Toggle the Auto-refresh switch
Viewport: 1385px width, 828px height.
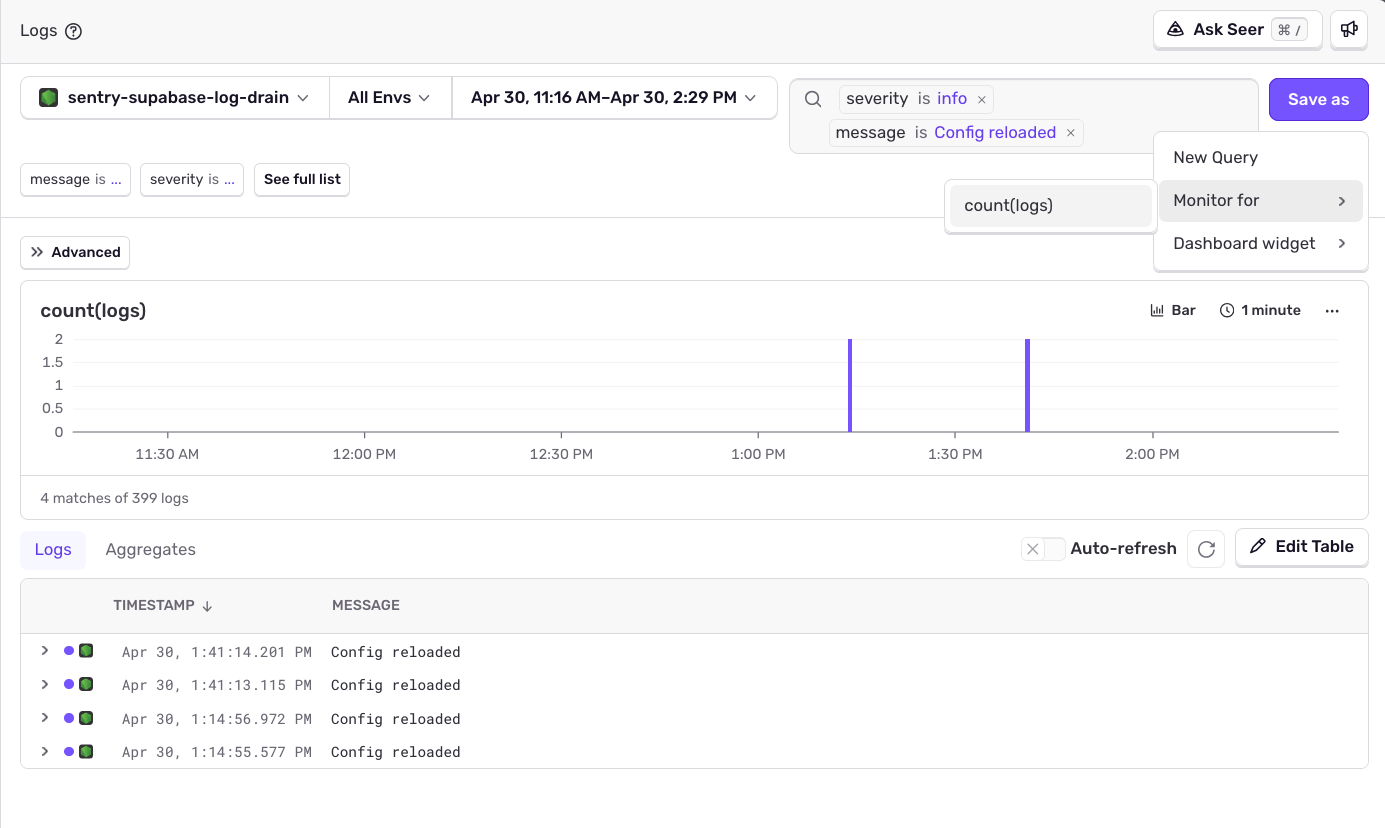click(1043, 548)
